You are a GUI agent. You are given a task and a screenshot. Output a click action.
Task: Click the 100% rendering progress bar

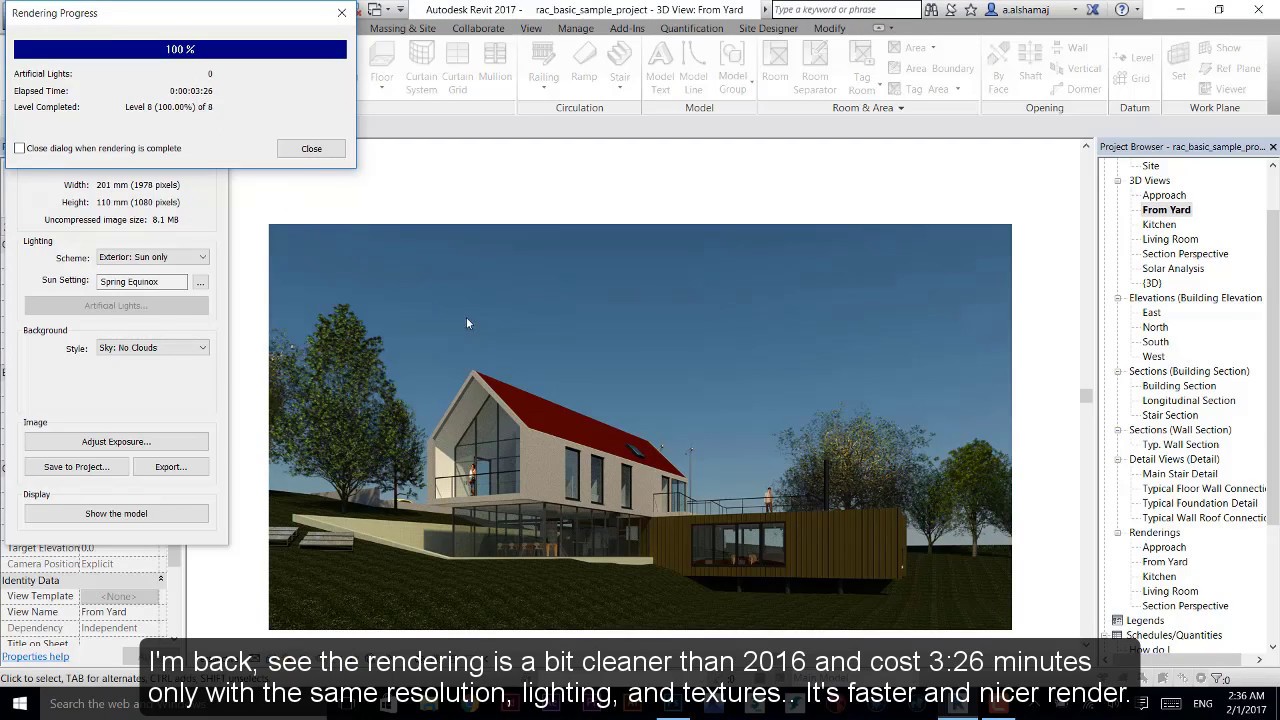[180, 49]
